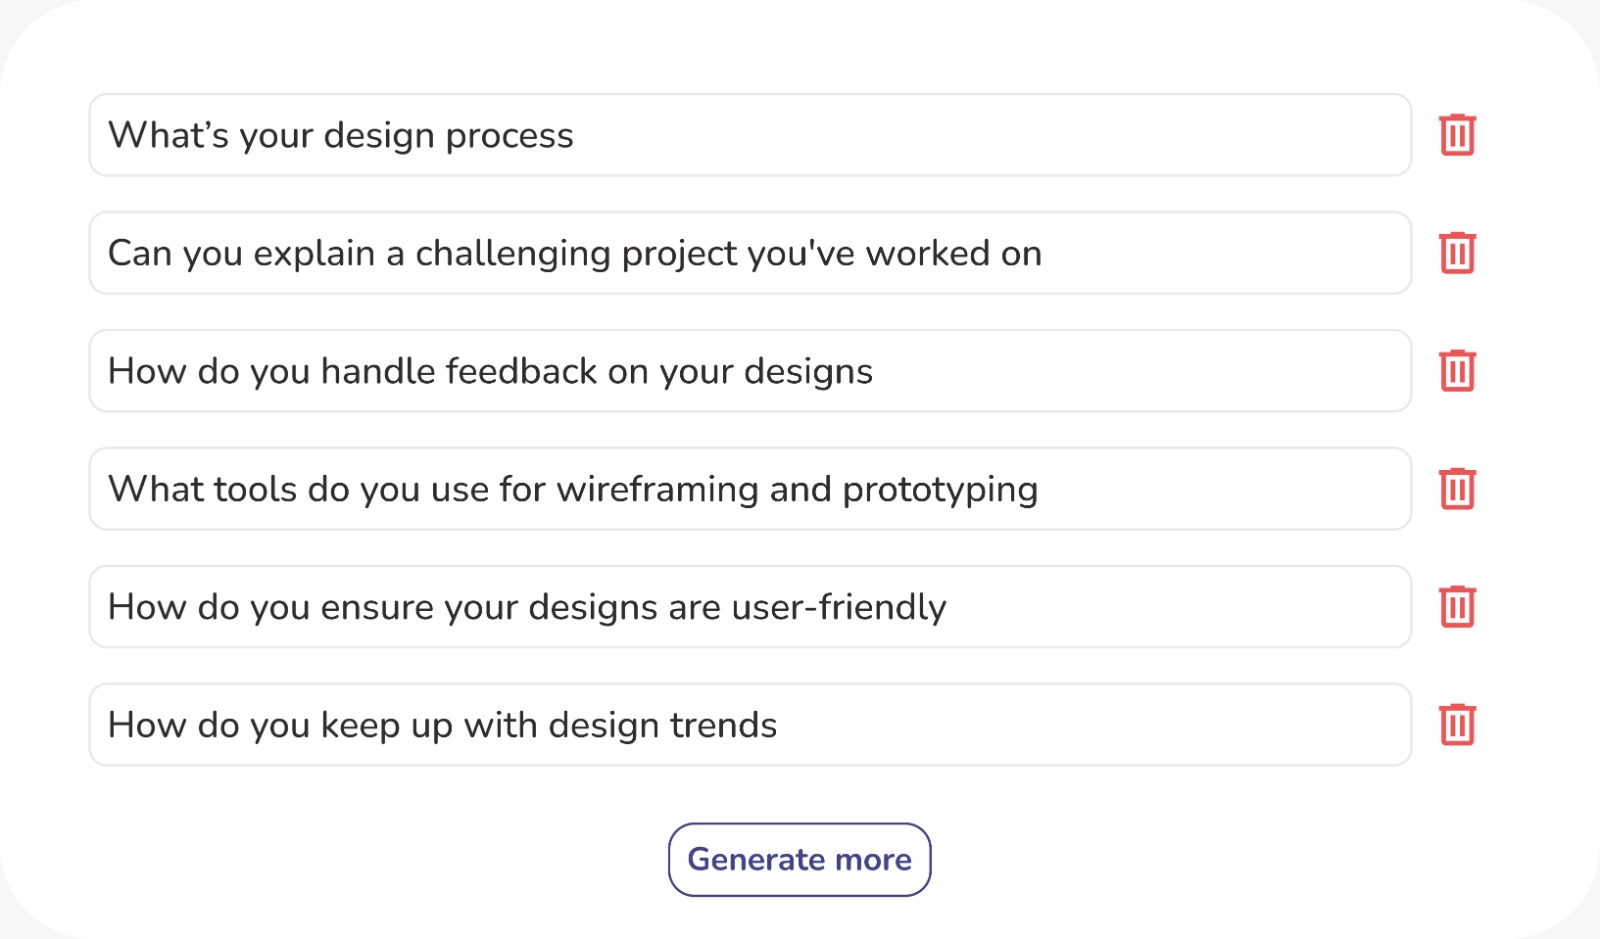
Task: Focus the challenging project question field
Action: pyautogui.click(x=750, y=253)
